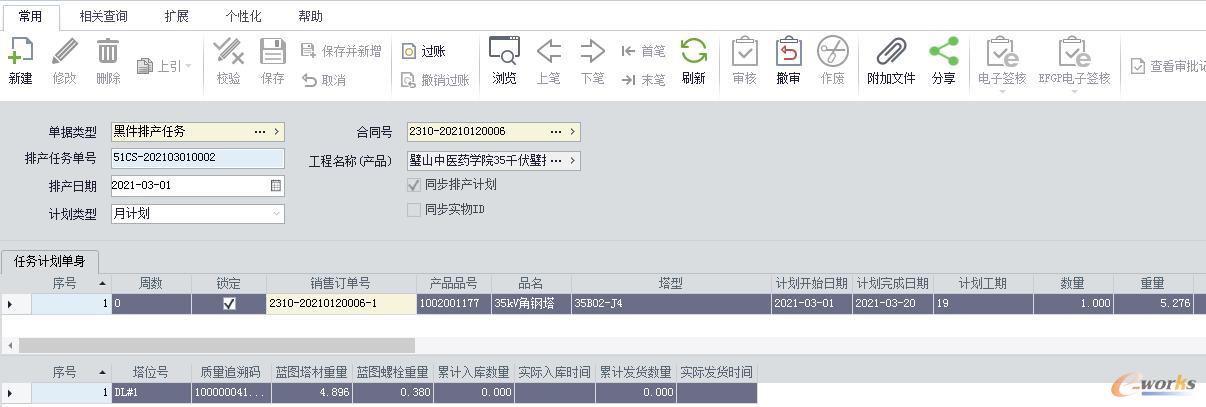
Task: Click the 塔位号 cell DL#1
Action: pyautogui.click(x=151, y=393)
